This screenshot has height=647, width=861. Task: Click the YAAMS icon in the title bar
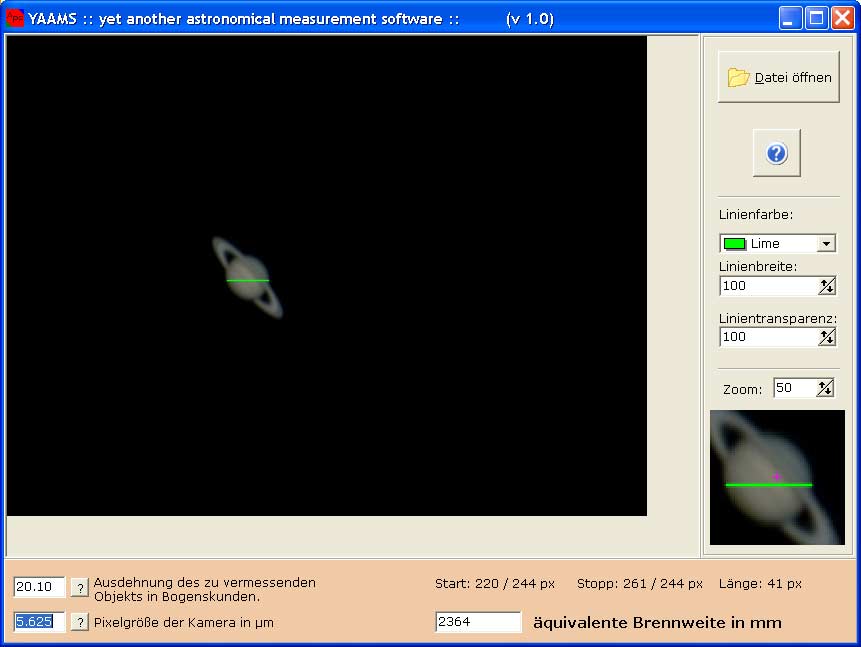coord(13,16)
